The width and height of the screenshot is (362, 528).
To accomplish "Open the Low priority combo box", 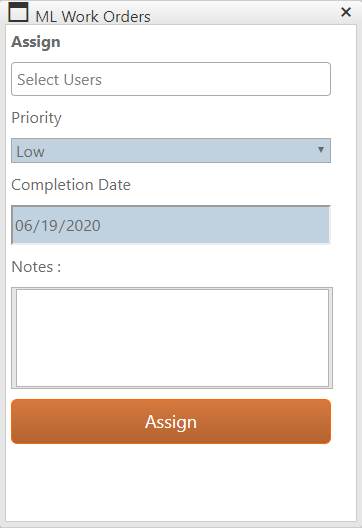I will pyautogui.click(x=171, y=151).
